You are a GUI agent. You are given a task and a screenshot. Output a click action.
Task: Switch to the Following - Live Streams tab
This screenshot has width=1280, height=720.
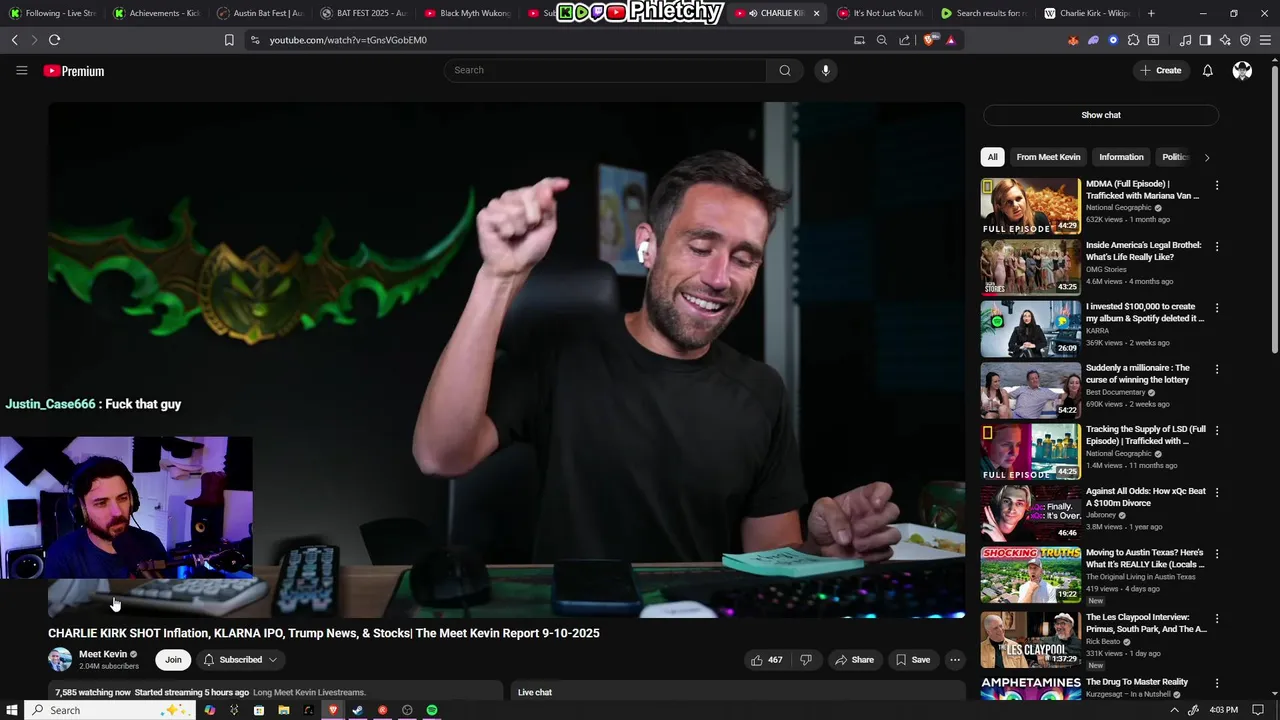(x=52, y=13)
